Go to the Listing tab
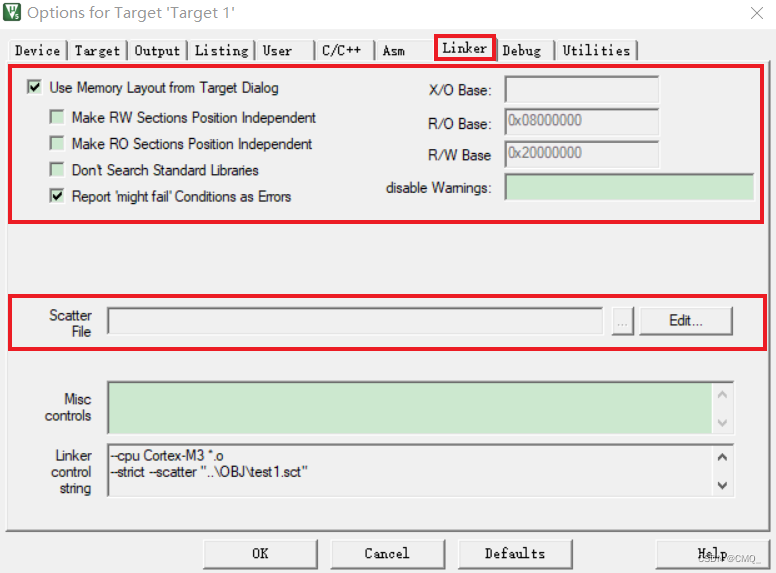This screenshot has width=776, height=573. click(221, 50)
